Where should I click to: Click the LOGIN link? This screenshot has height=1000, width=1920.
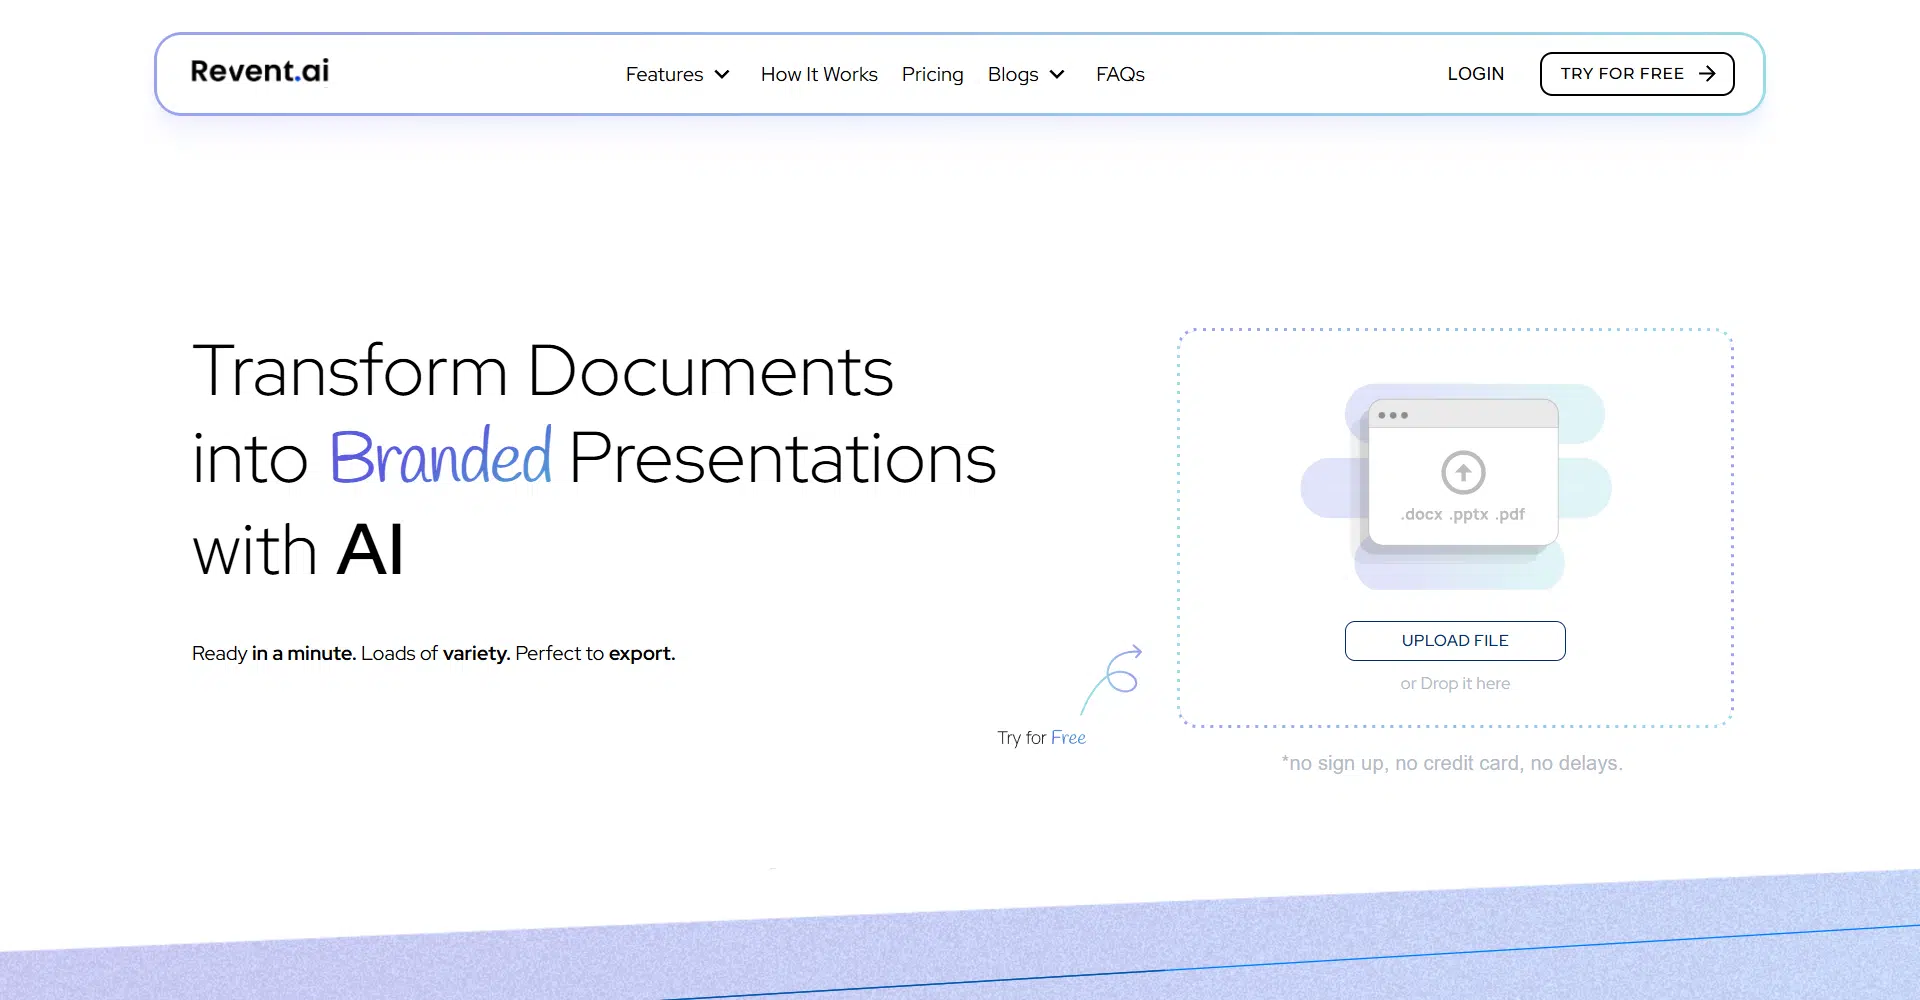(1475, 74)
